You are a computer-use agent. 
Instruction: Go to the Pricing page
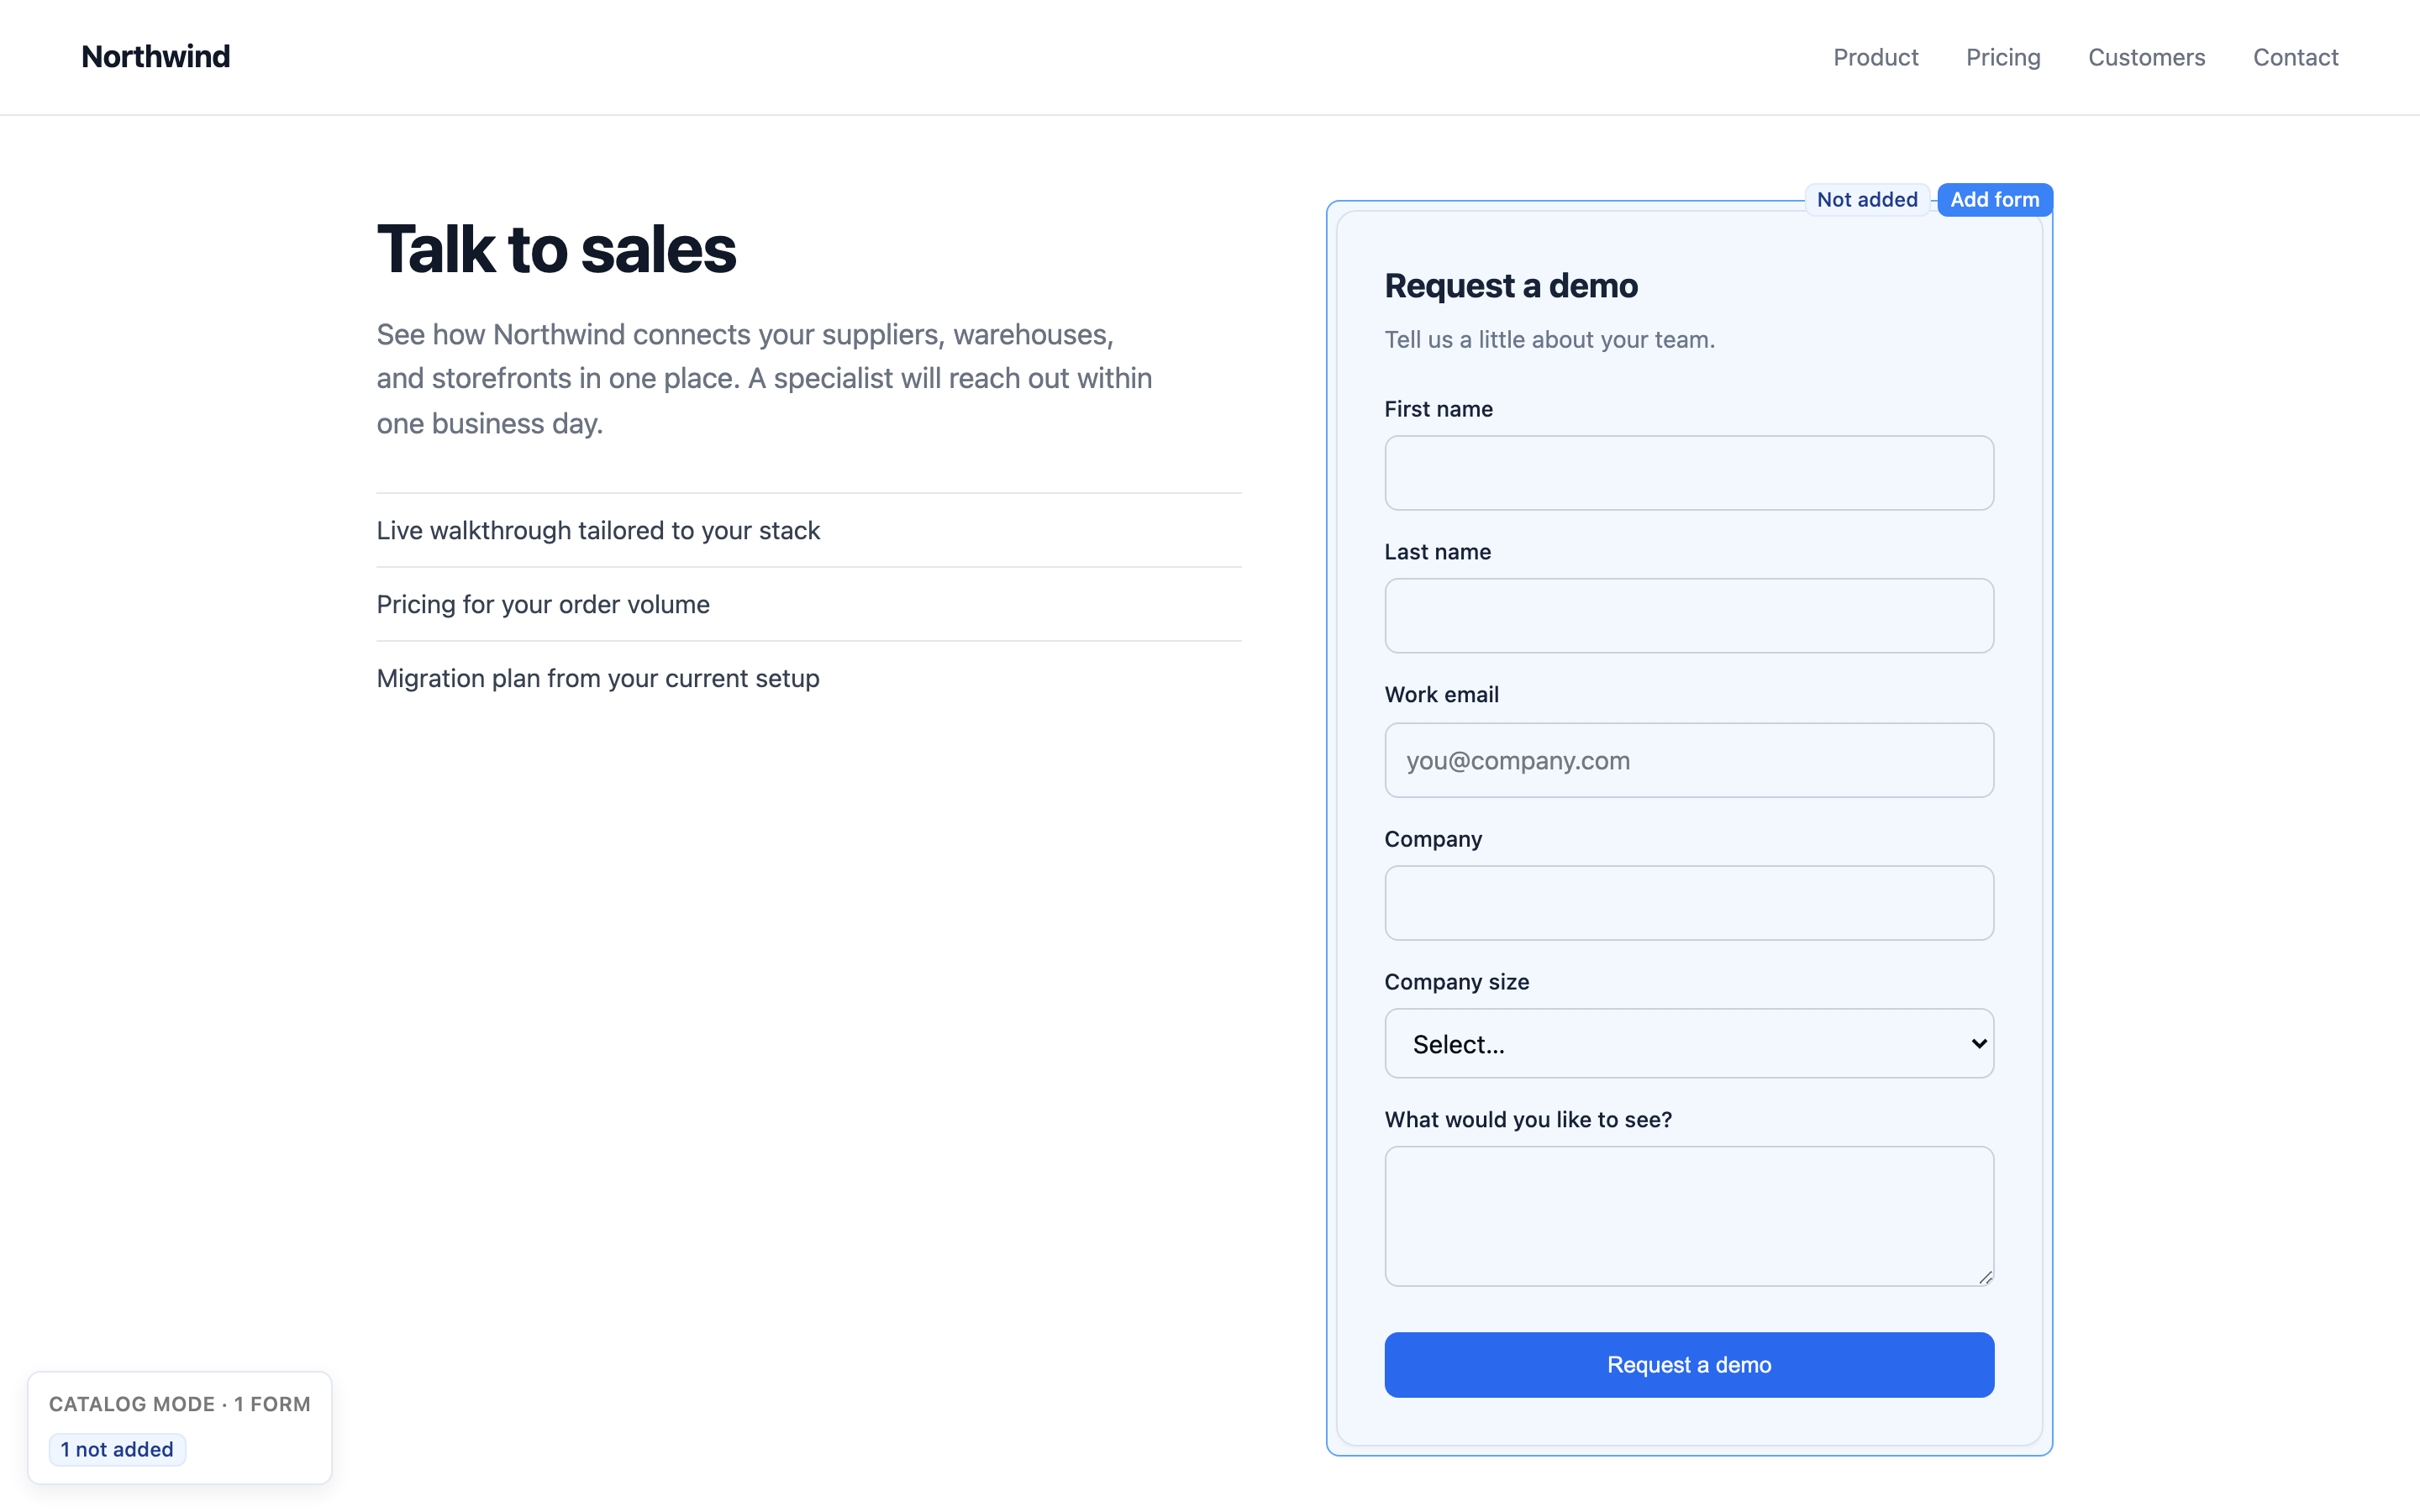[x=2003, y=57]
